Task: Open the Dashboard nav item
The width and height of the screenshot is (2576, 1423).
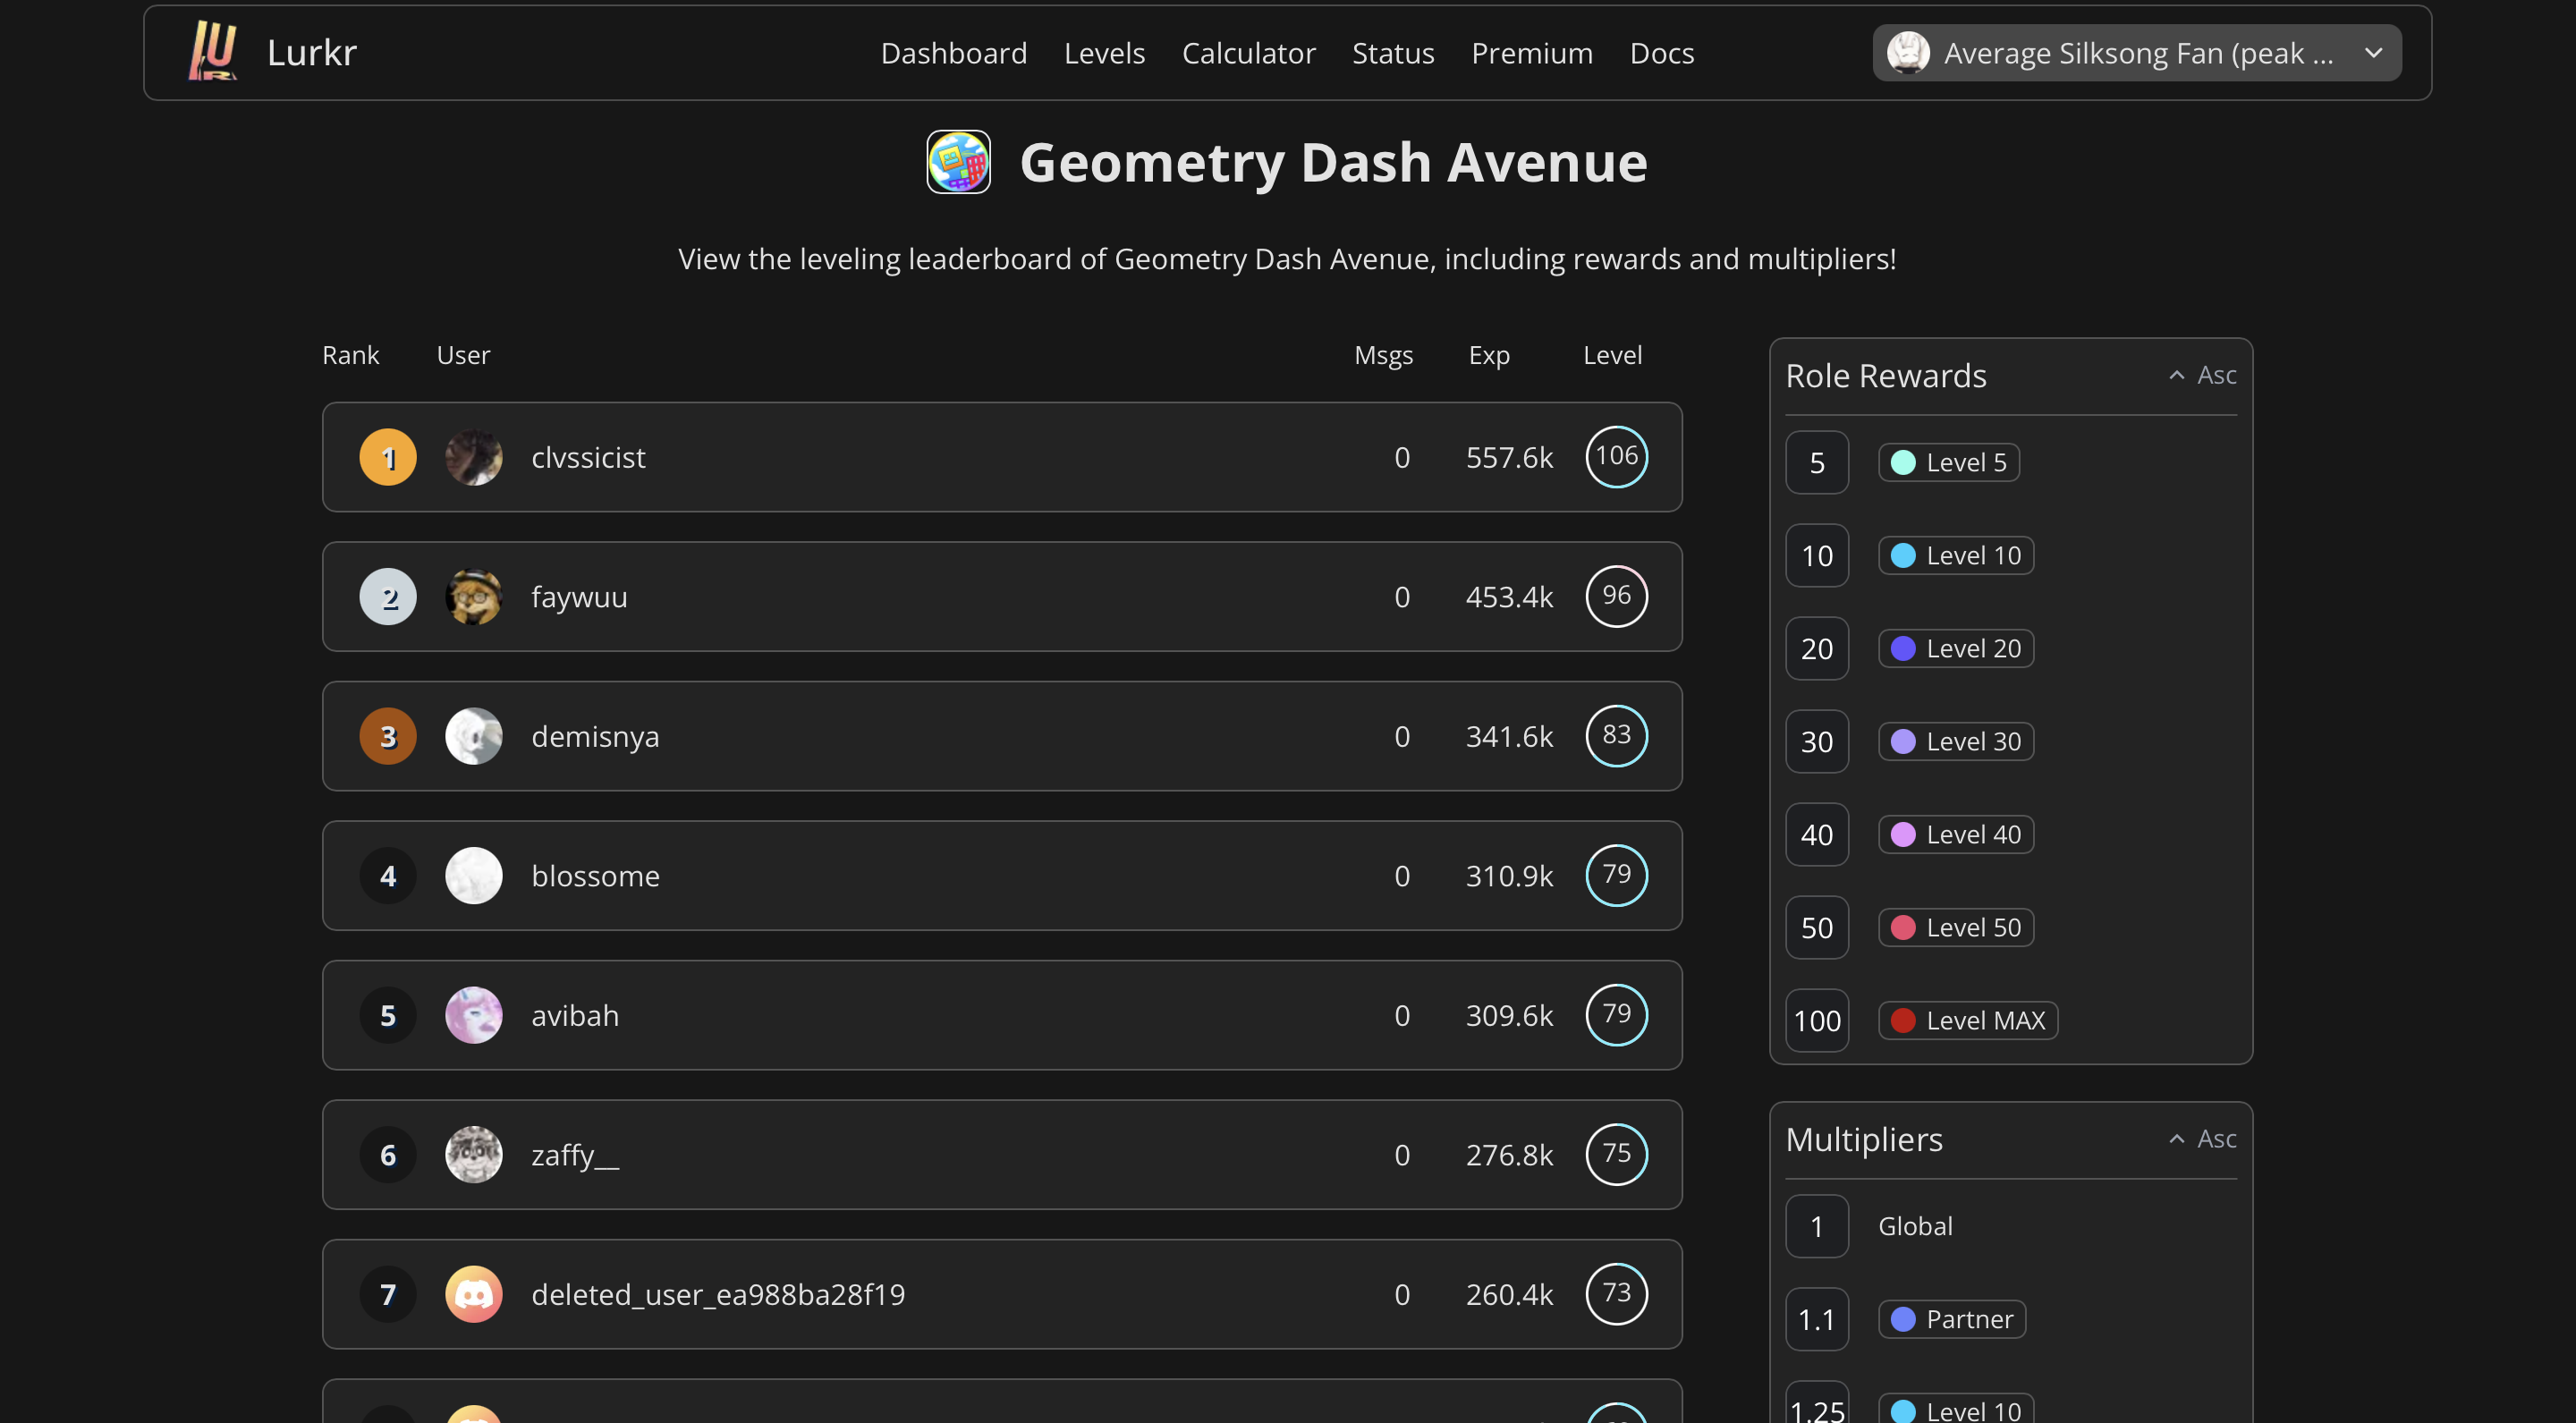Action: pyautogui.click(x=953, y=53)
